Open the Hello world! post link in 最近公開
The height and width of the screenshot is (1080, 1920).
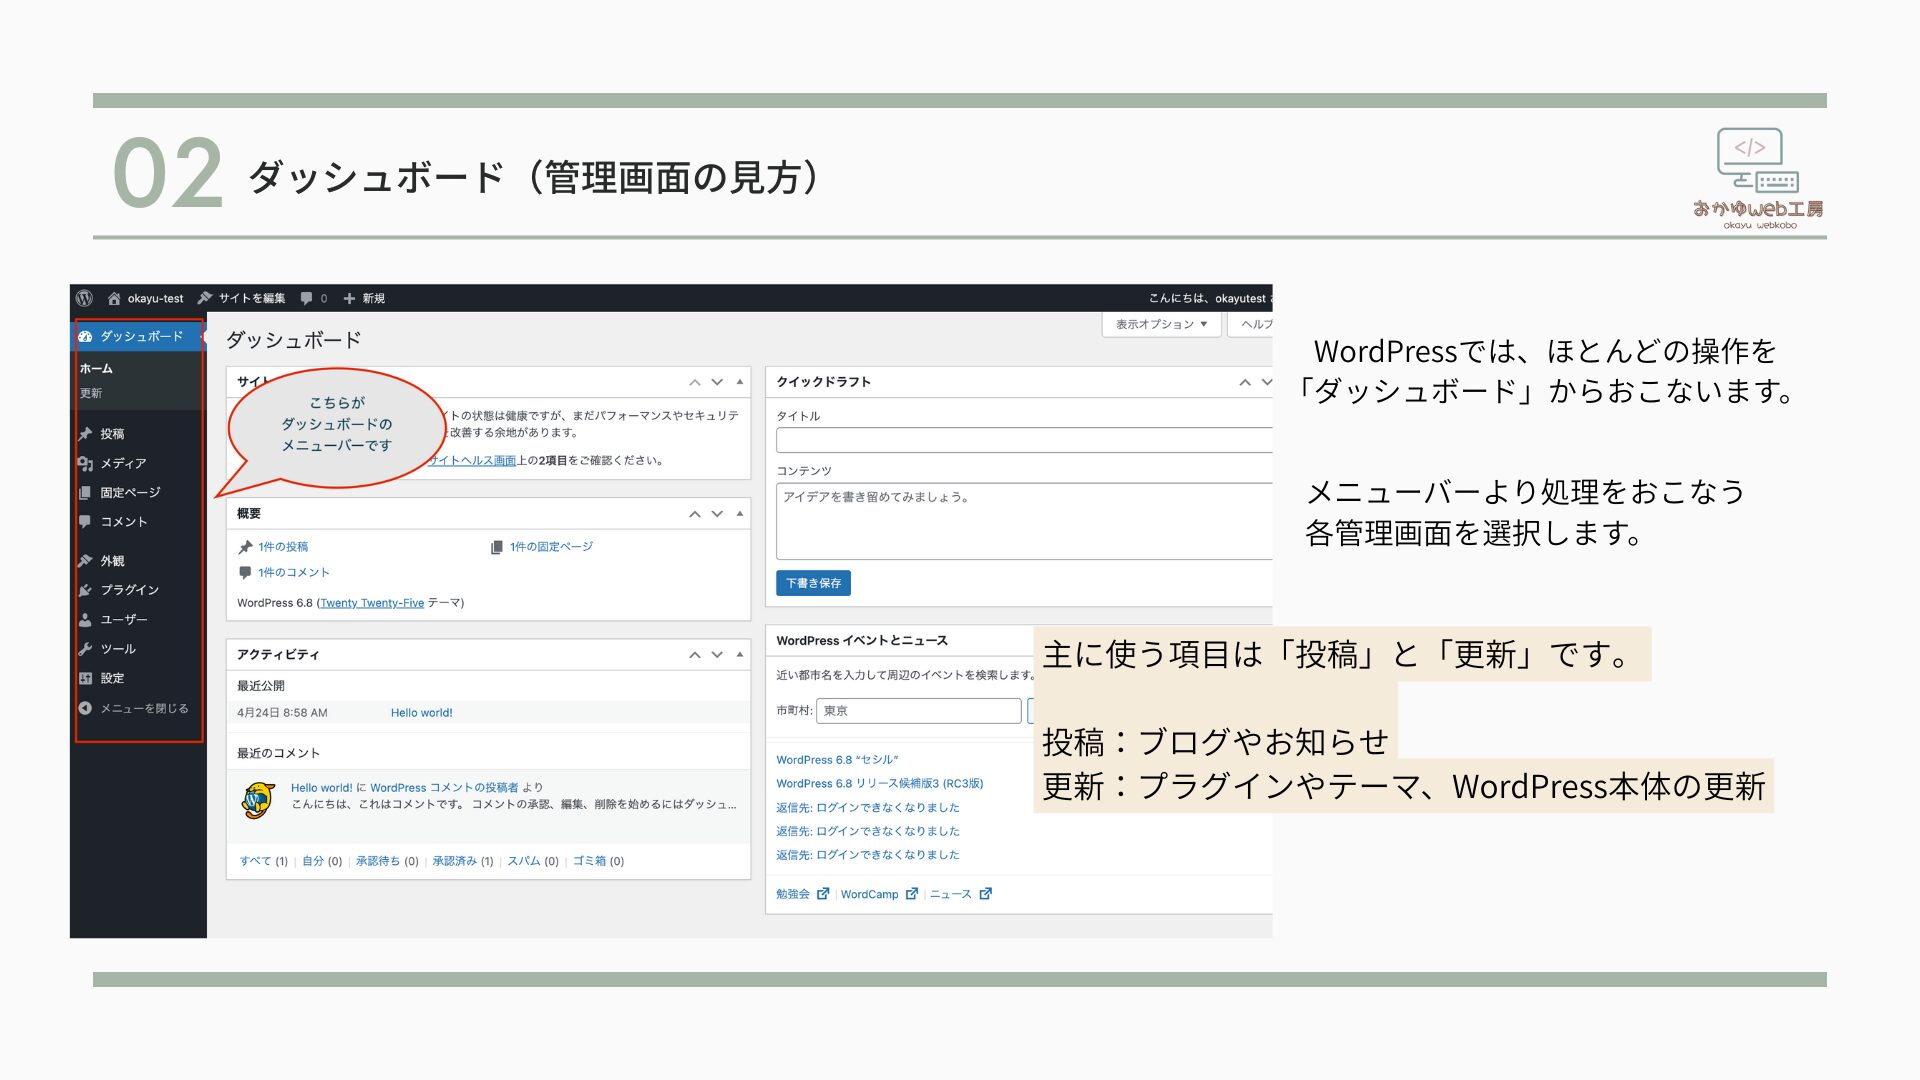click(421, 713)
